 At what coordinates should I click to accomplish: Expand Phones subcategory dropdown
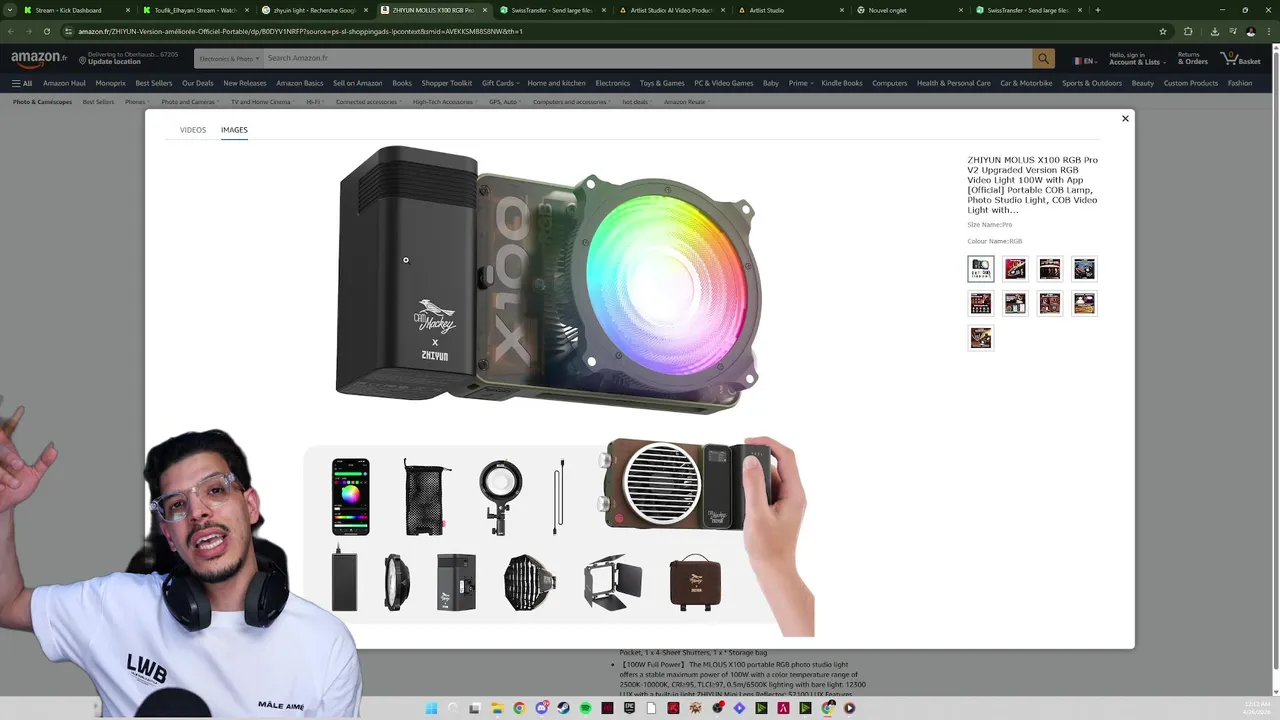tap(137, 102)
